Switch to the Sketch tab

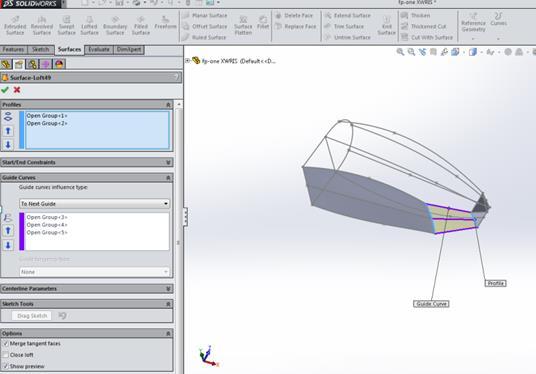(41, 50)
